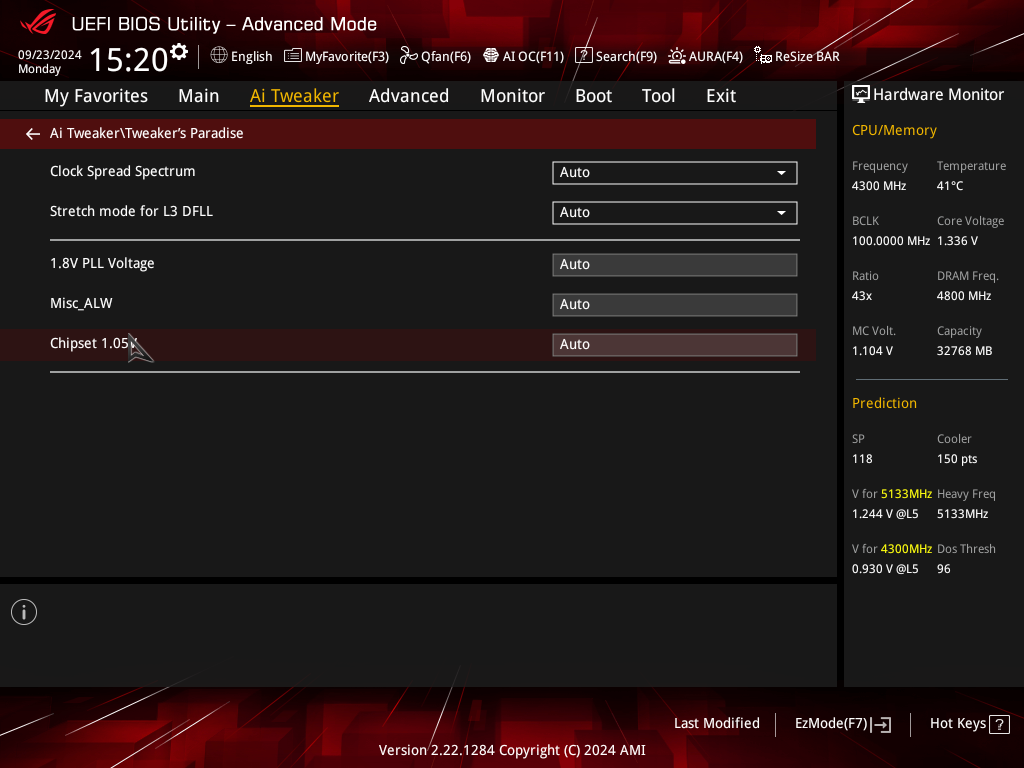1024x768 pixels.
Task: Open Qfan(F6) fan control
Action: (435, 56)
